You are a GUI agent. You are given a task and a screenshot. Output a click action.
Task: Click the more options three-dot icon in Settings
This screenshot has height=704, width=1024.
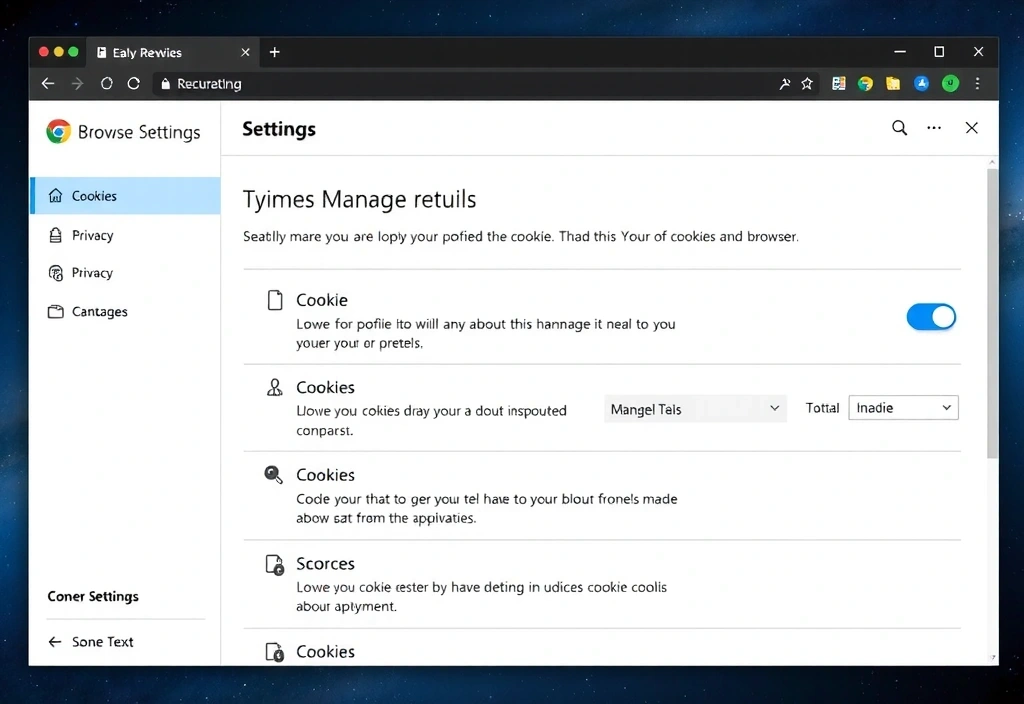coord(934,128)
